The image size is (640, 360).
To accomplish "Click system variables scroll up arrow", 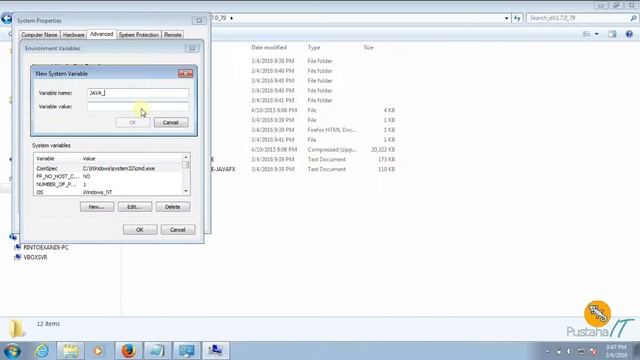I will (x=186, y=157).
